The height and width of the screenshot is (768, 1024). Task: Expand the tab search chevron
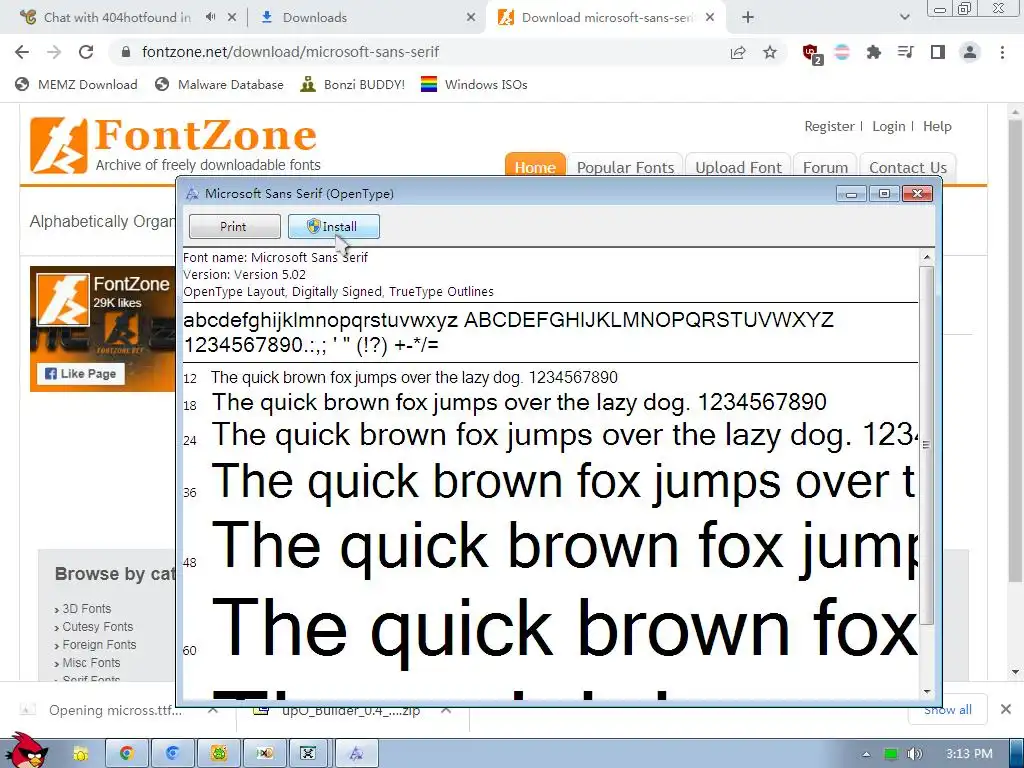(x=904, y=18)
